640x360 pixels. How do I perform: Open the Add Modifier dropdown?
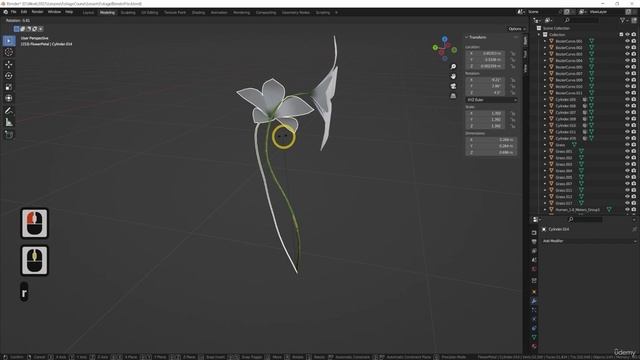[589, 241]
